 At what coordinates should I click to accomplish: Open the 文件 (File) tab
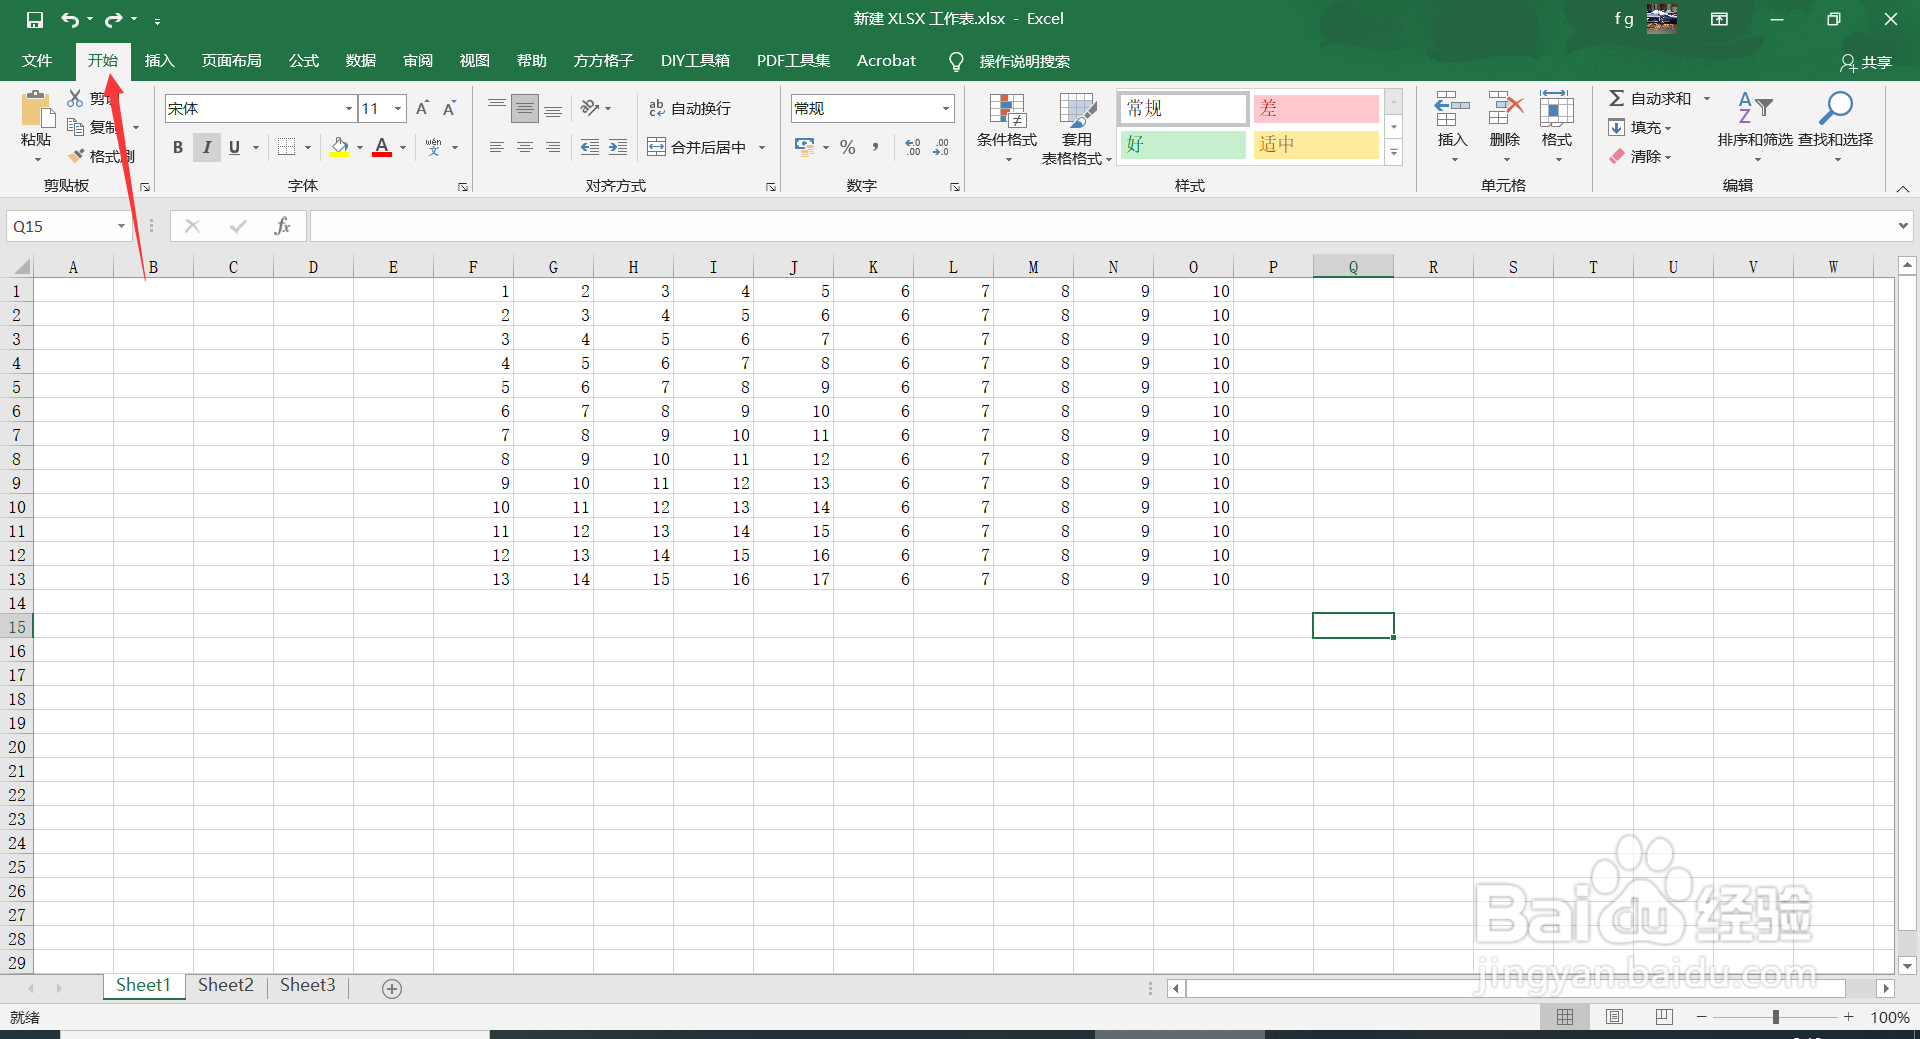pyautogui.click(x=37, y=61)
